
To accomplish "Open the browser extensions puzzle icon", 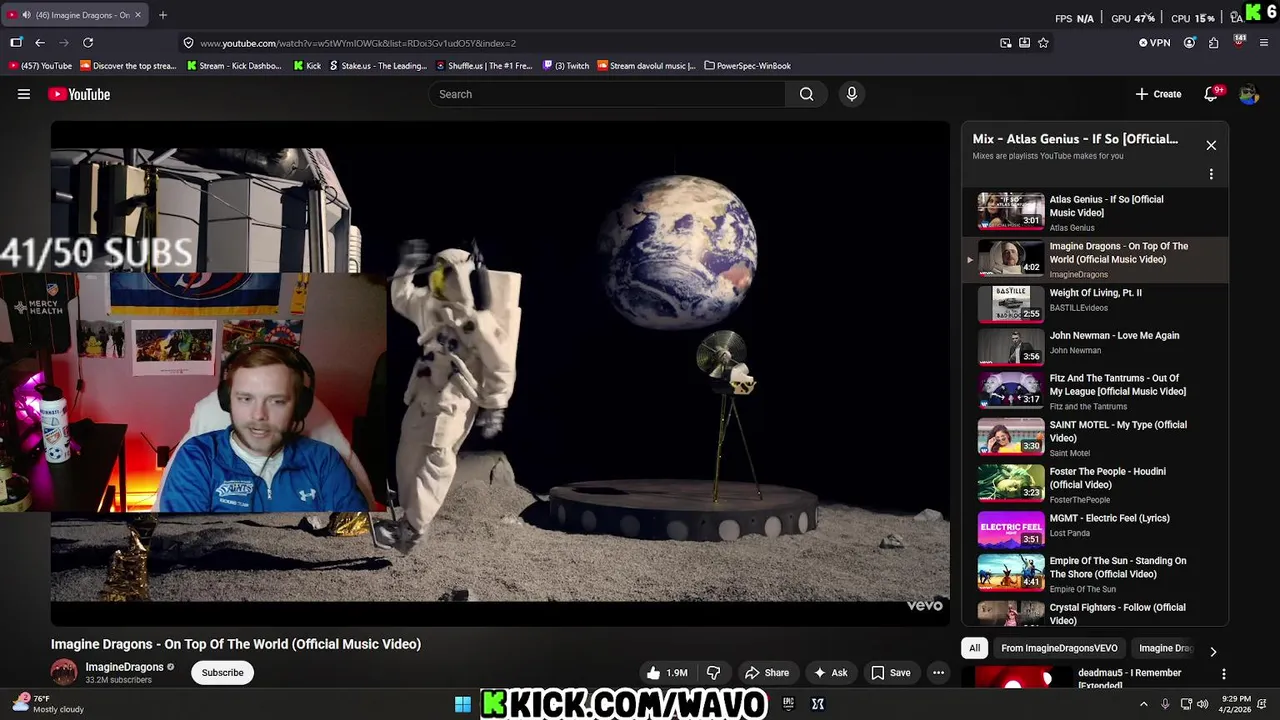I will pyautogui.click(x=1213, y=43).
